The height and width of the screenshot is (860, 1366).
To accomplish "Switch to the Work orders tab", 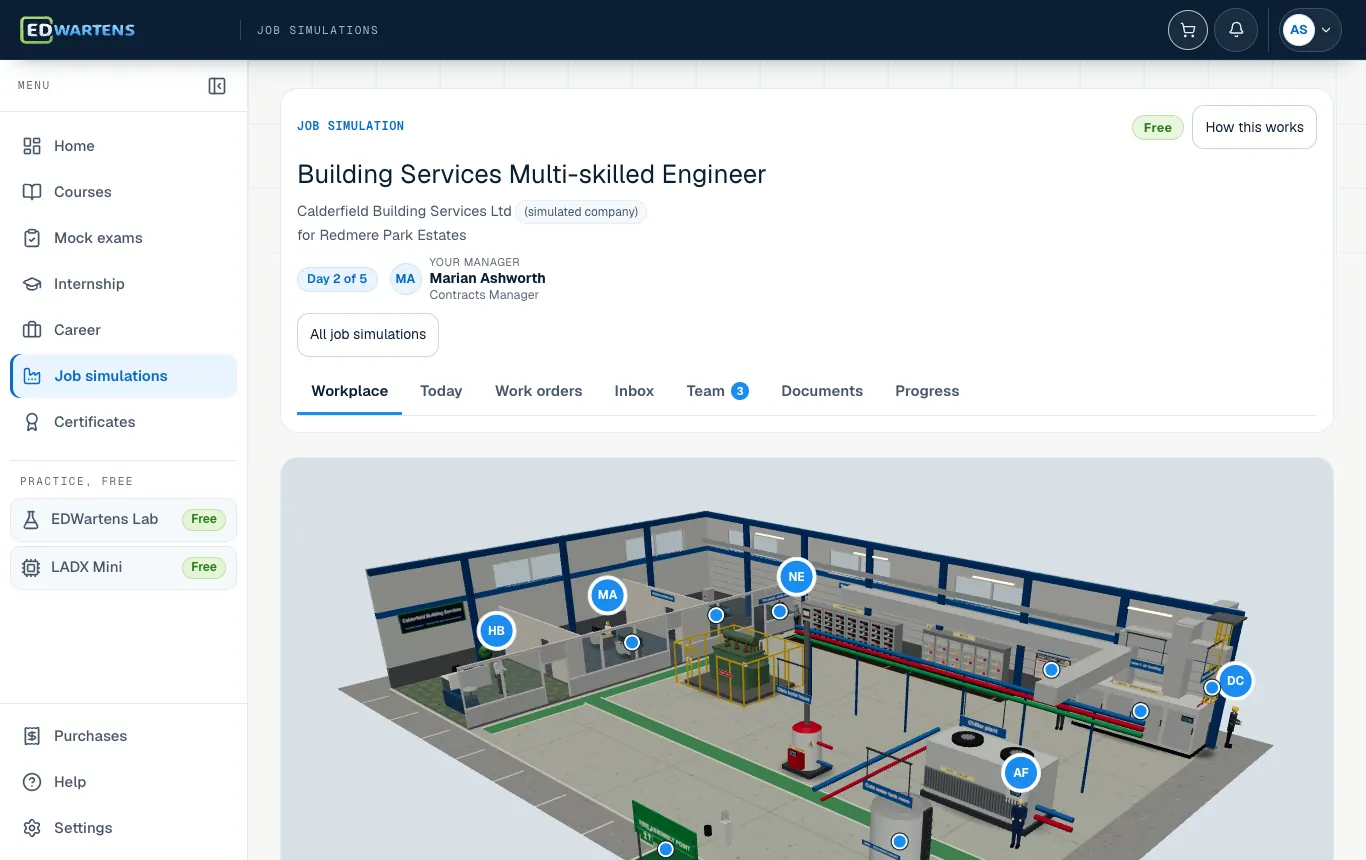I will tap(538, 391).
